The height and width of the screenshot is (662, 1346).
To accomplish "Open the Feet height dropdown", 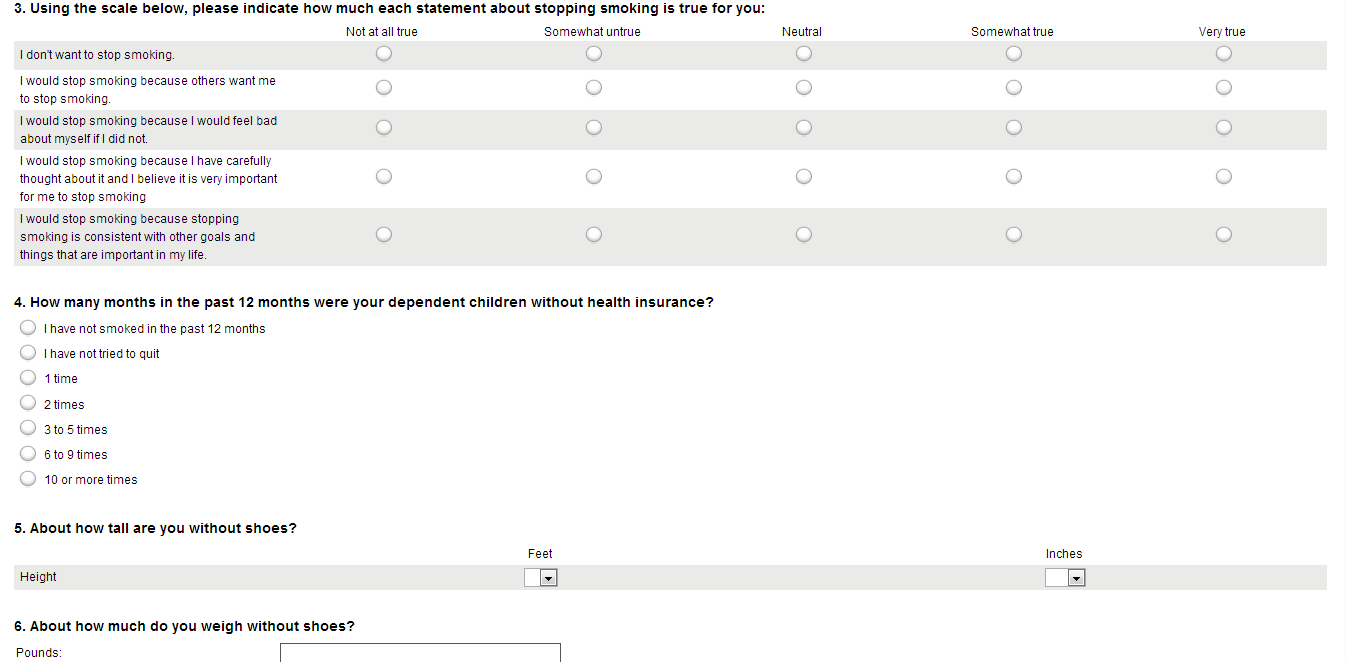I will [x=540, y=578].
